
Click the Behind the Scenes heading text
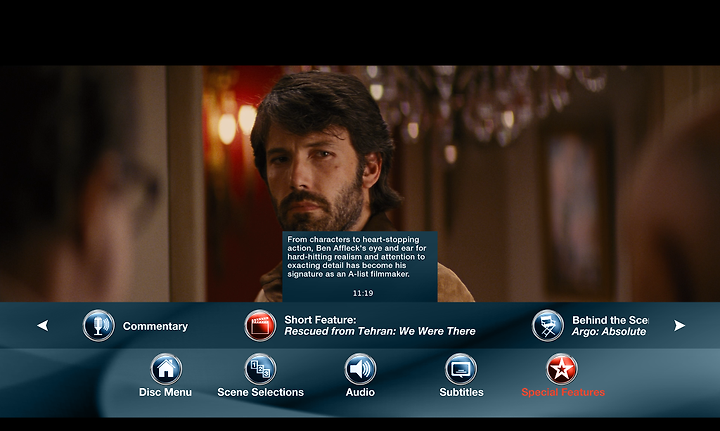(x=610, y=320)
